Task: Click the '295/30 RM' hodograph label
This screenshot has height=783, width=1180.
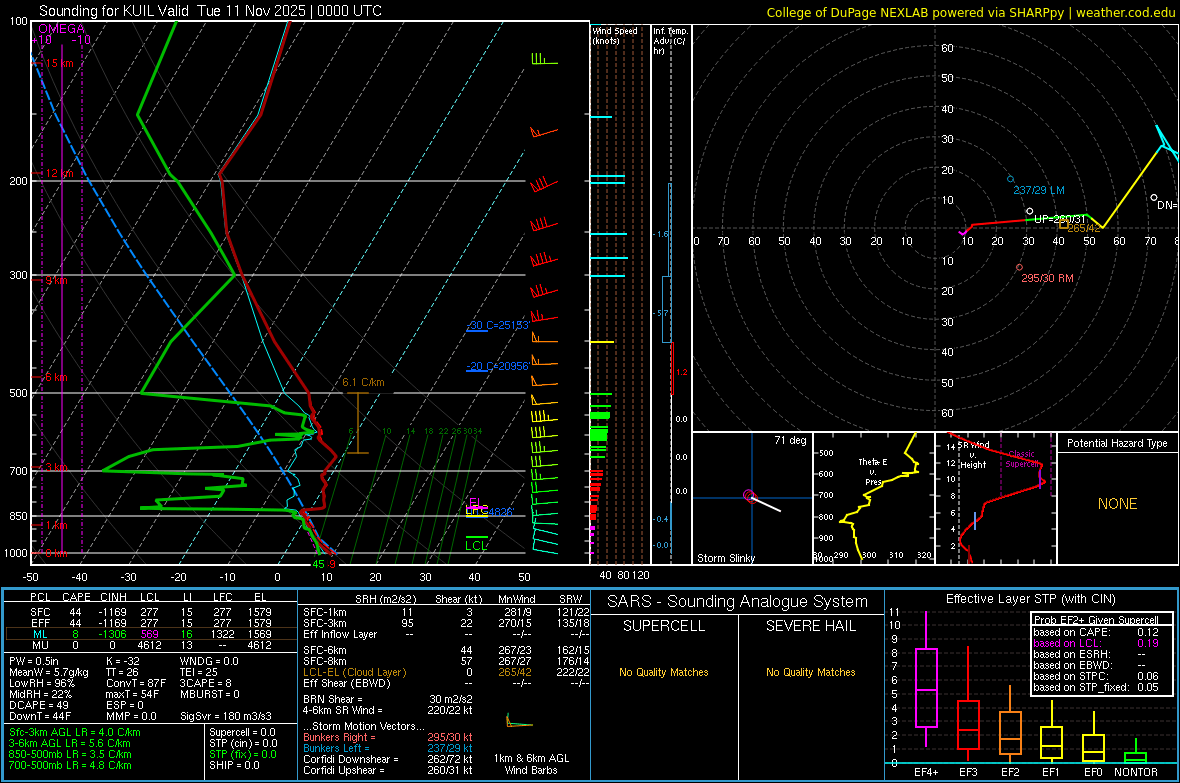Action: coord(1047,279)
